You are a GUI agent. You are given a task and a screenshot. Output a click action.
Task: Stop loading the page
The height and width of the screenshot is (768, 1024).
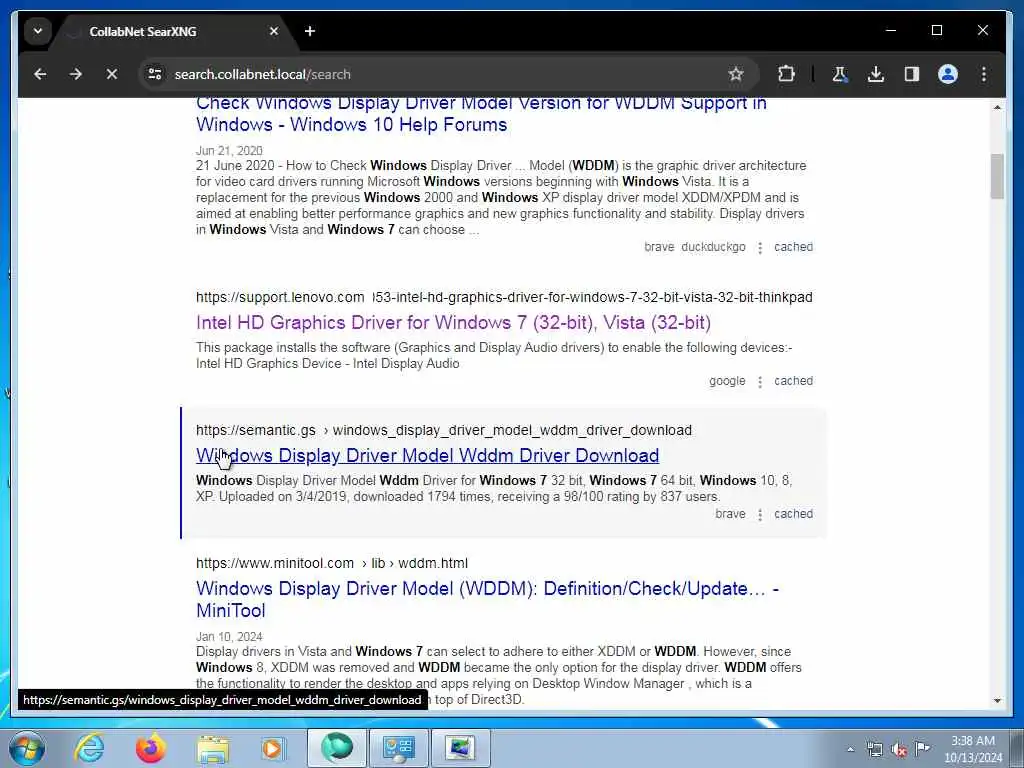coord(112,74)
